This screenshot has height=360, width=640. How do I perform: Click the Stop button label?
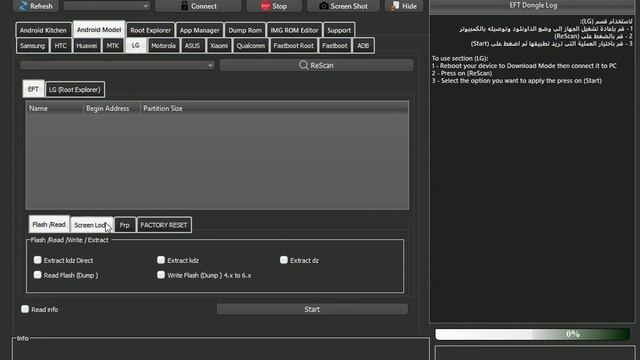[280, 6]
